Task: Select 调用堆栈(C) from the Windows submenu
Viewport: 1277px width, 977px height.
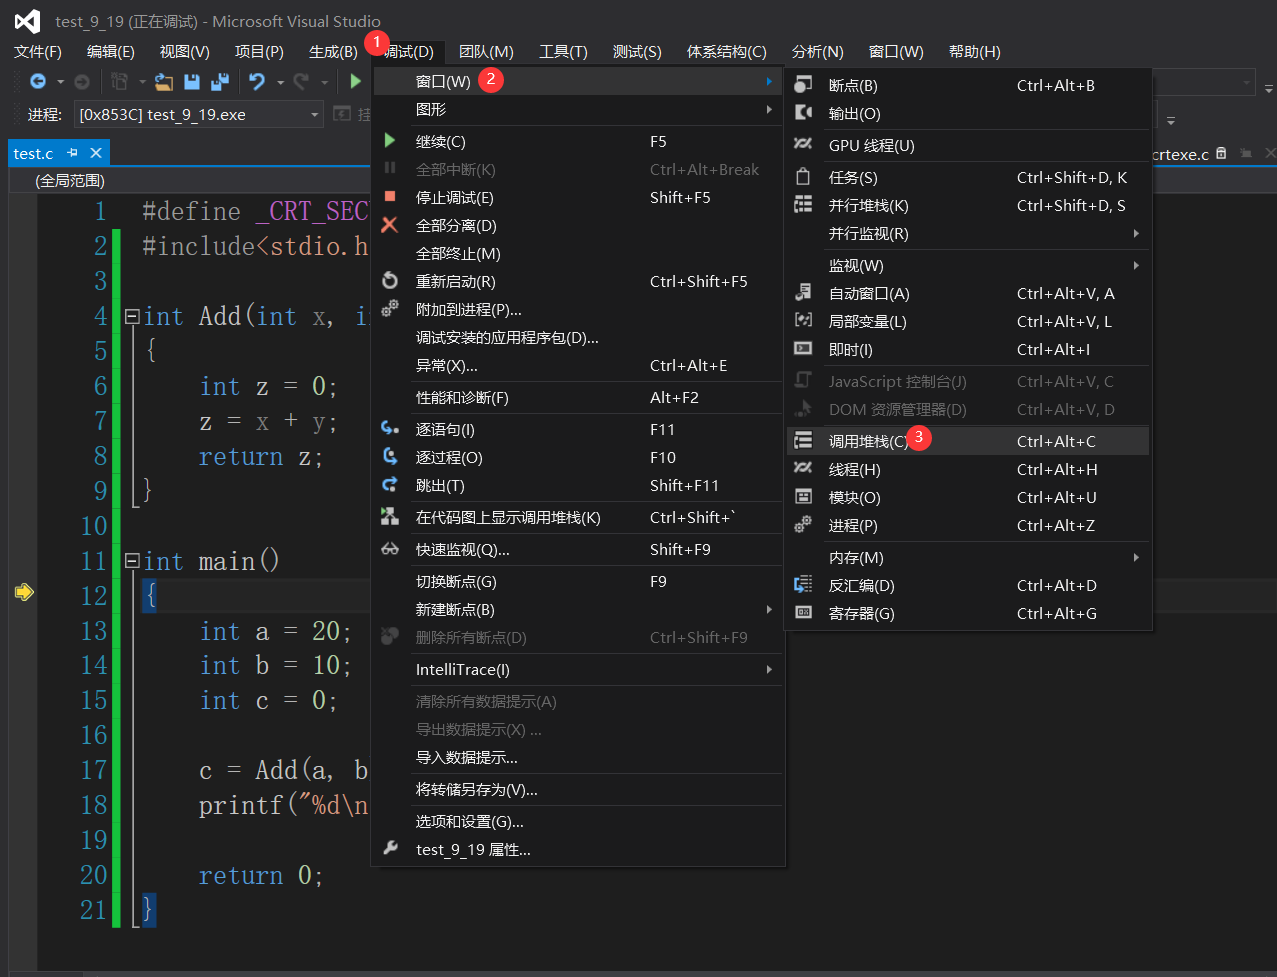Action: pos(968,441)
